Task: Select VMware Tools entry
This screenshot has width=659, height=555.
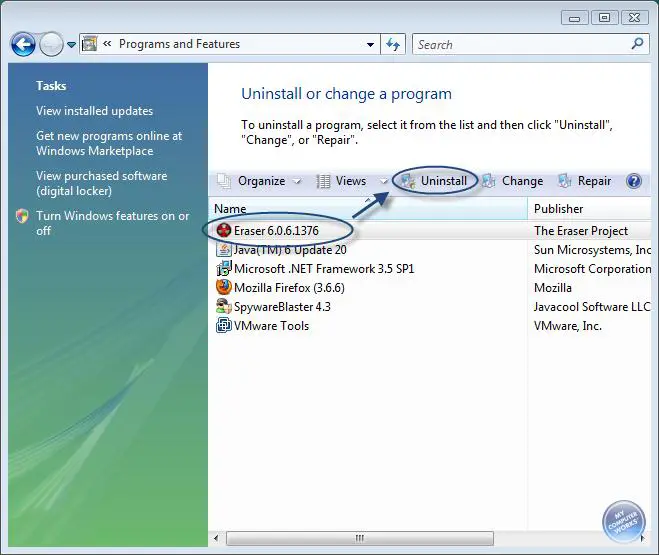Action: tap(272, 326)
